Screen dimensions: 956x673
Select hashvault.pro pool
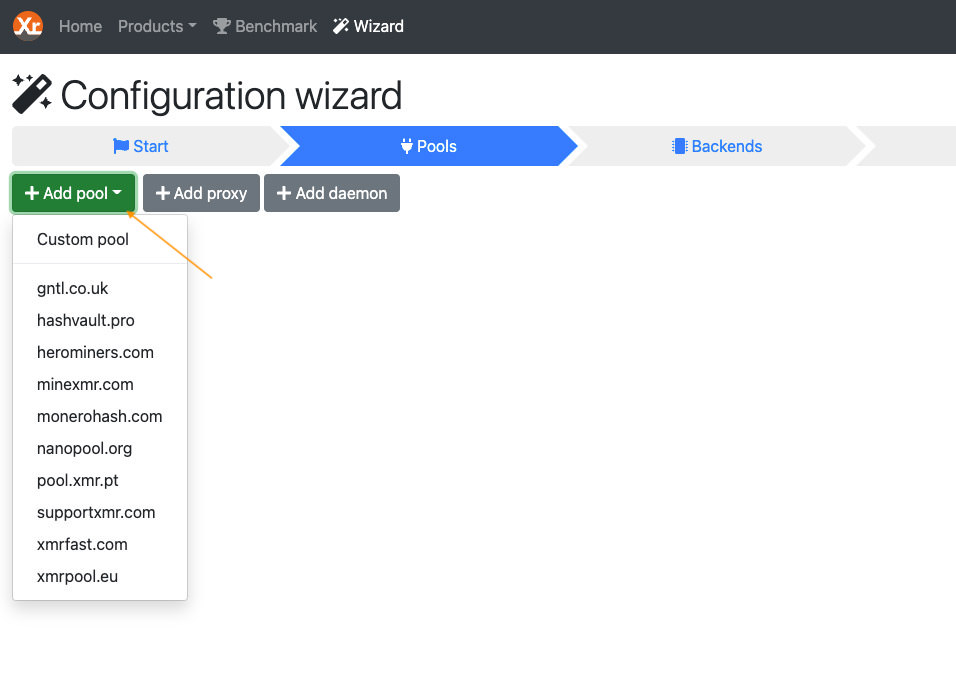pyautogui.click(x=100, y=321)
